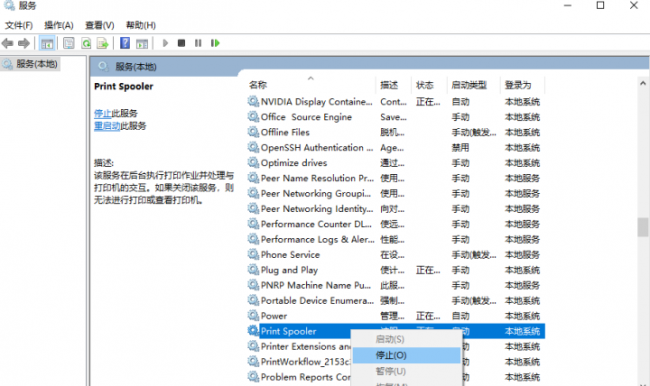Click 禁用 startup type of OpenSSH row
This screenshot has height=386, width=650.
[x=461, y=147]
